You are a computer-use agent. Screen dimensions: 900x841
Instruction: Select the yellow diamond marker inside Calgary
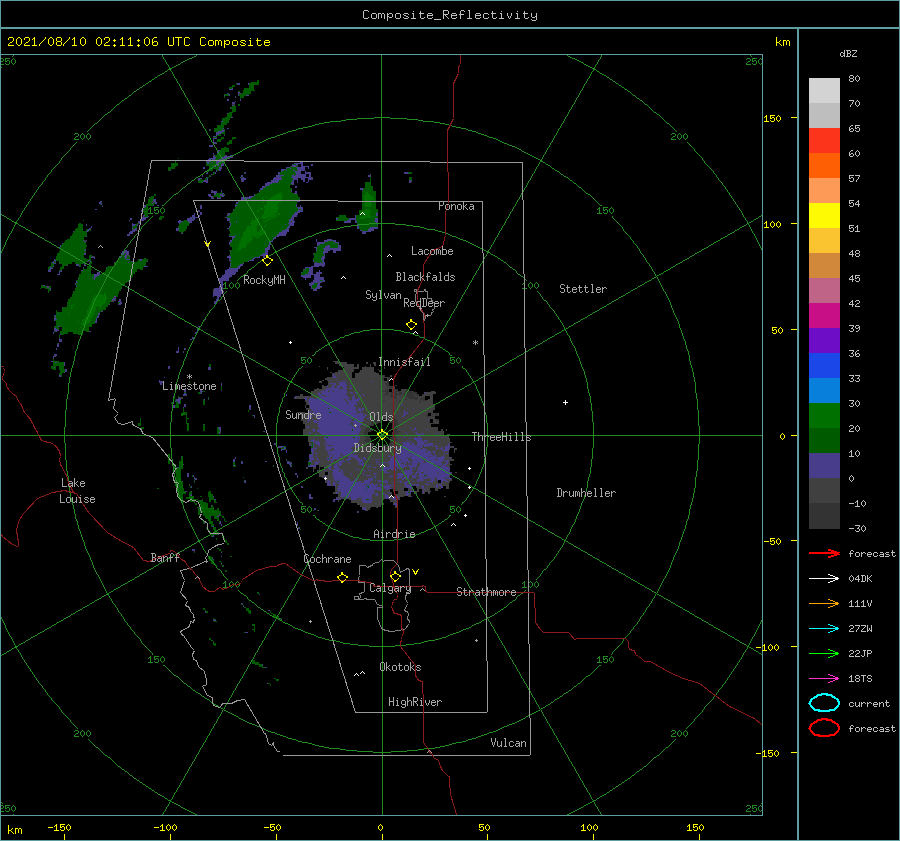[395, 576]
